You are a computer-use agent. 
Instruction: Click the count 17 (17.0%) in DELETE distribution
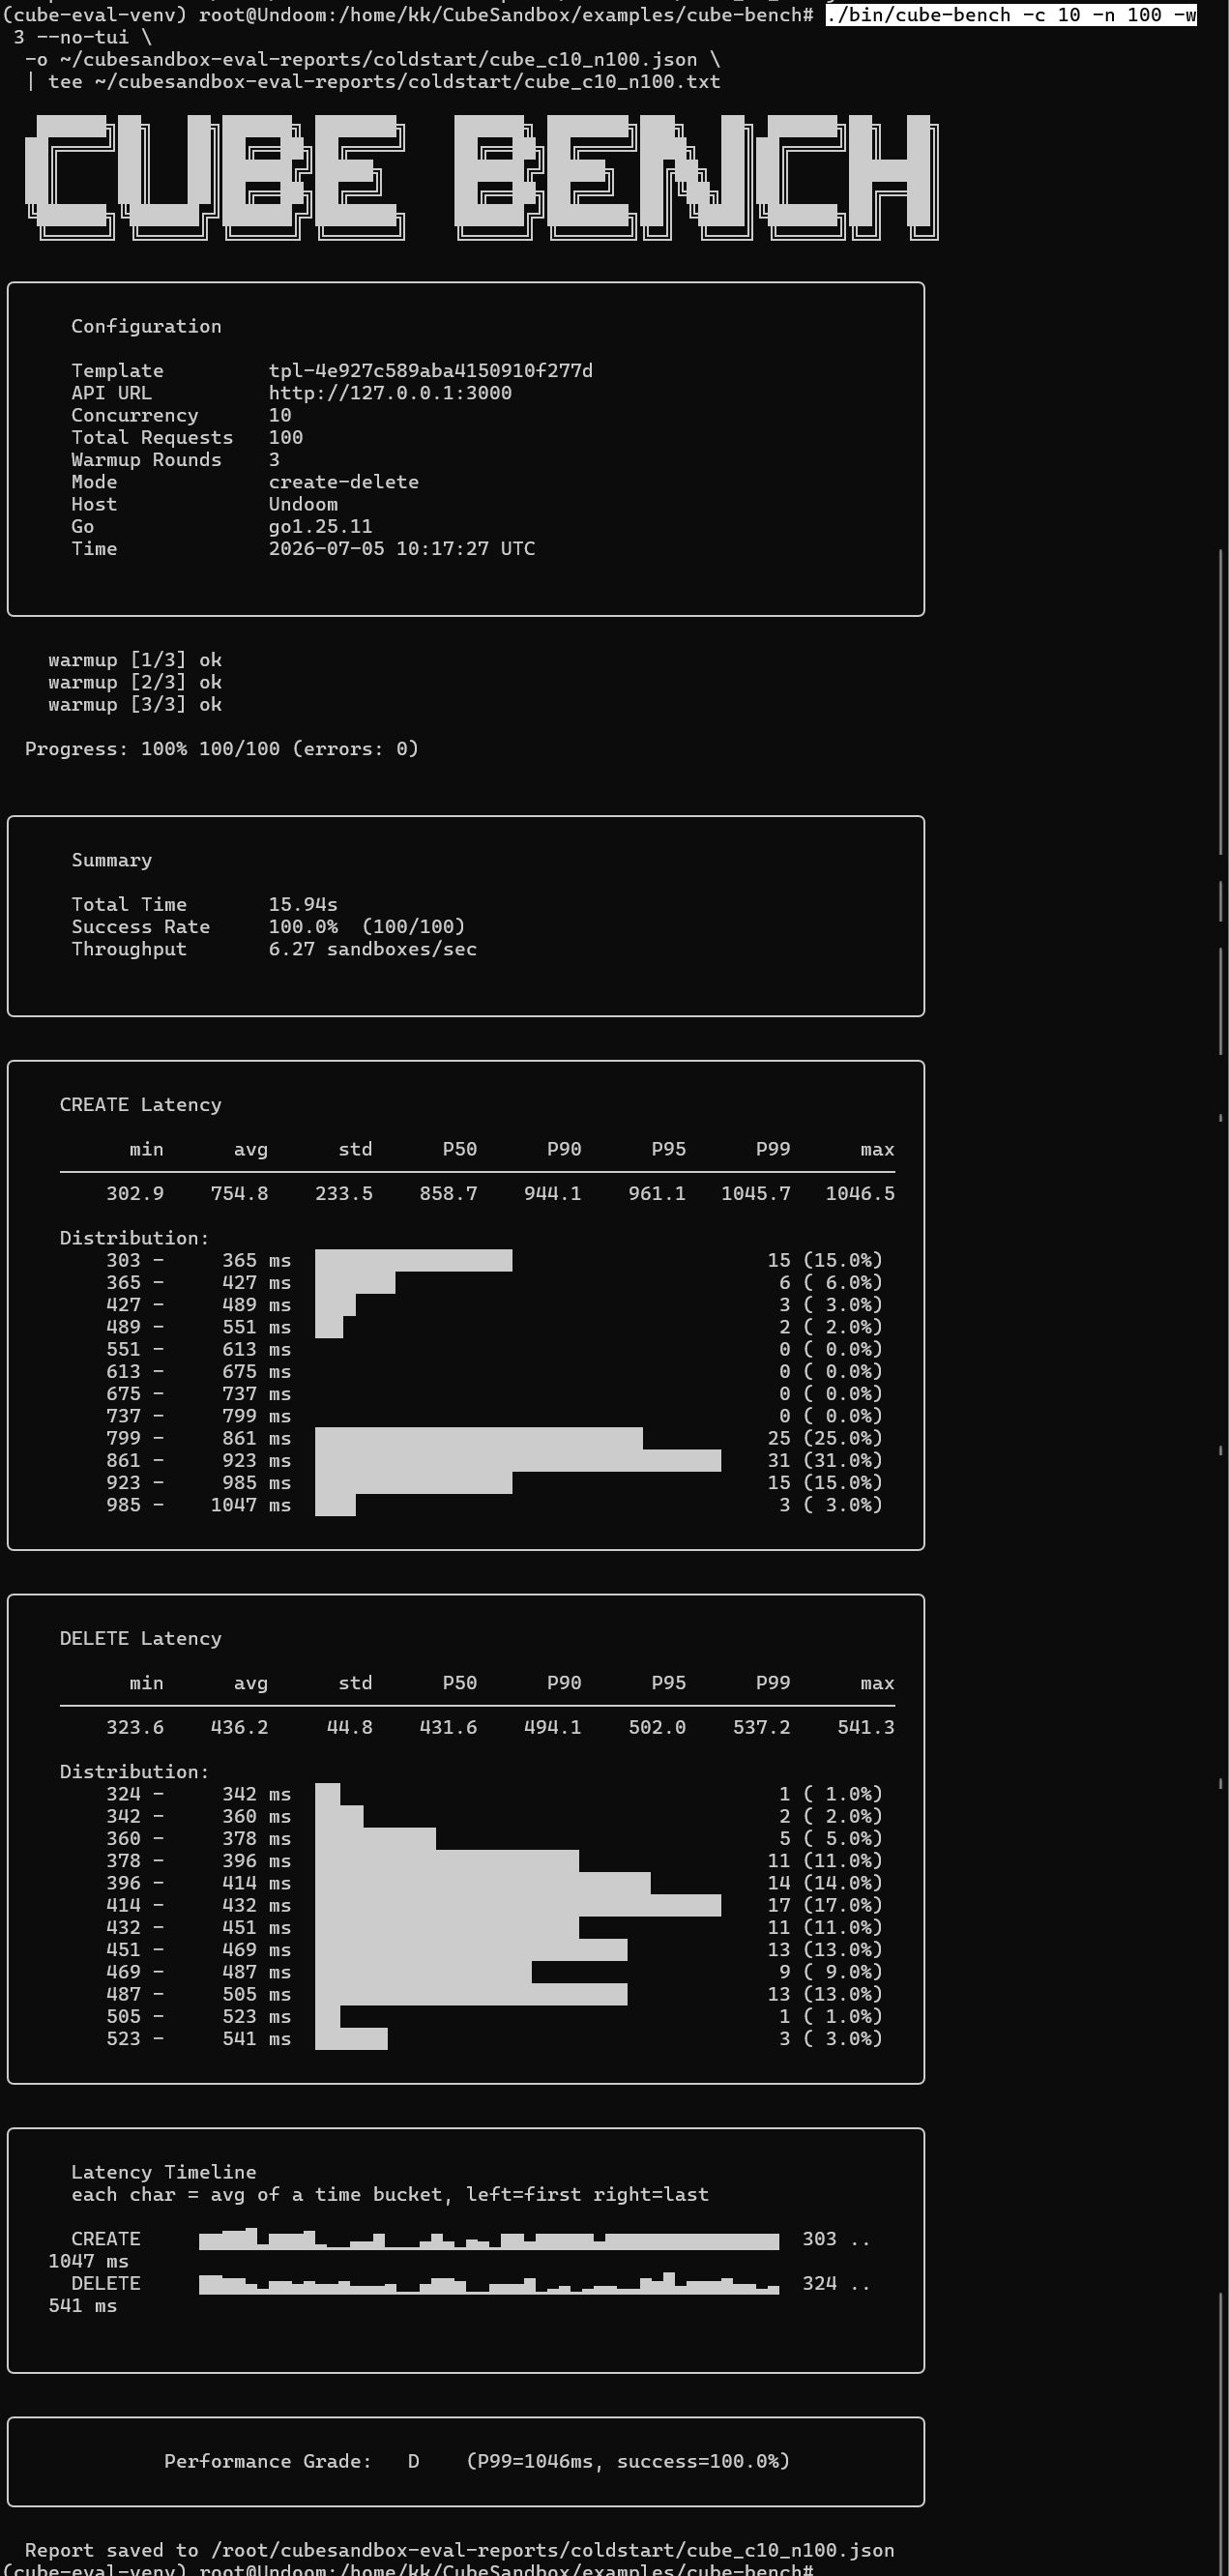[x=825, y=1905]
